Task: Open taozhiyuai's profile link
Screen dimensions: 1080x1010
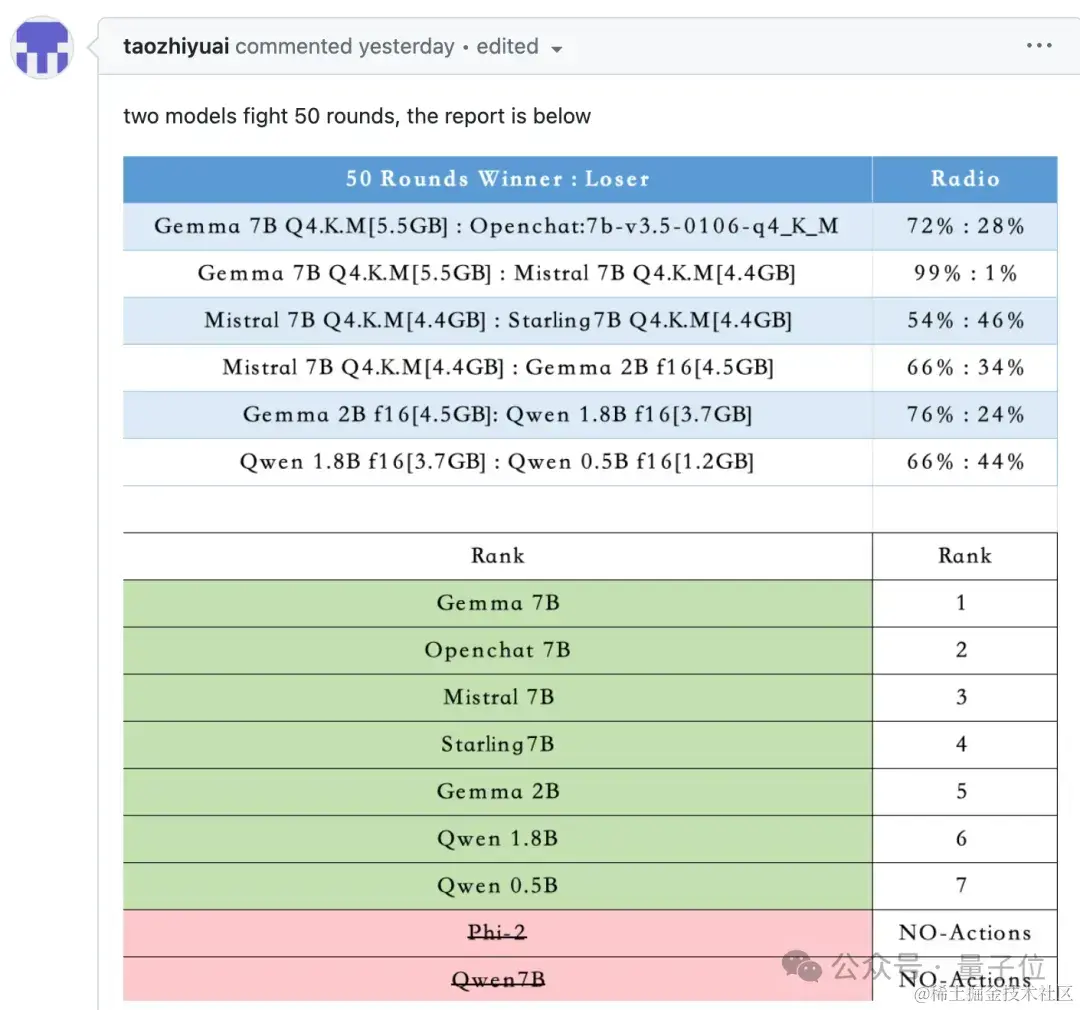Action: coord(175,46)
